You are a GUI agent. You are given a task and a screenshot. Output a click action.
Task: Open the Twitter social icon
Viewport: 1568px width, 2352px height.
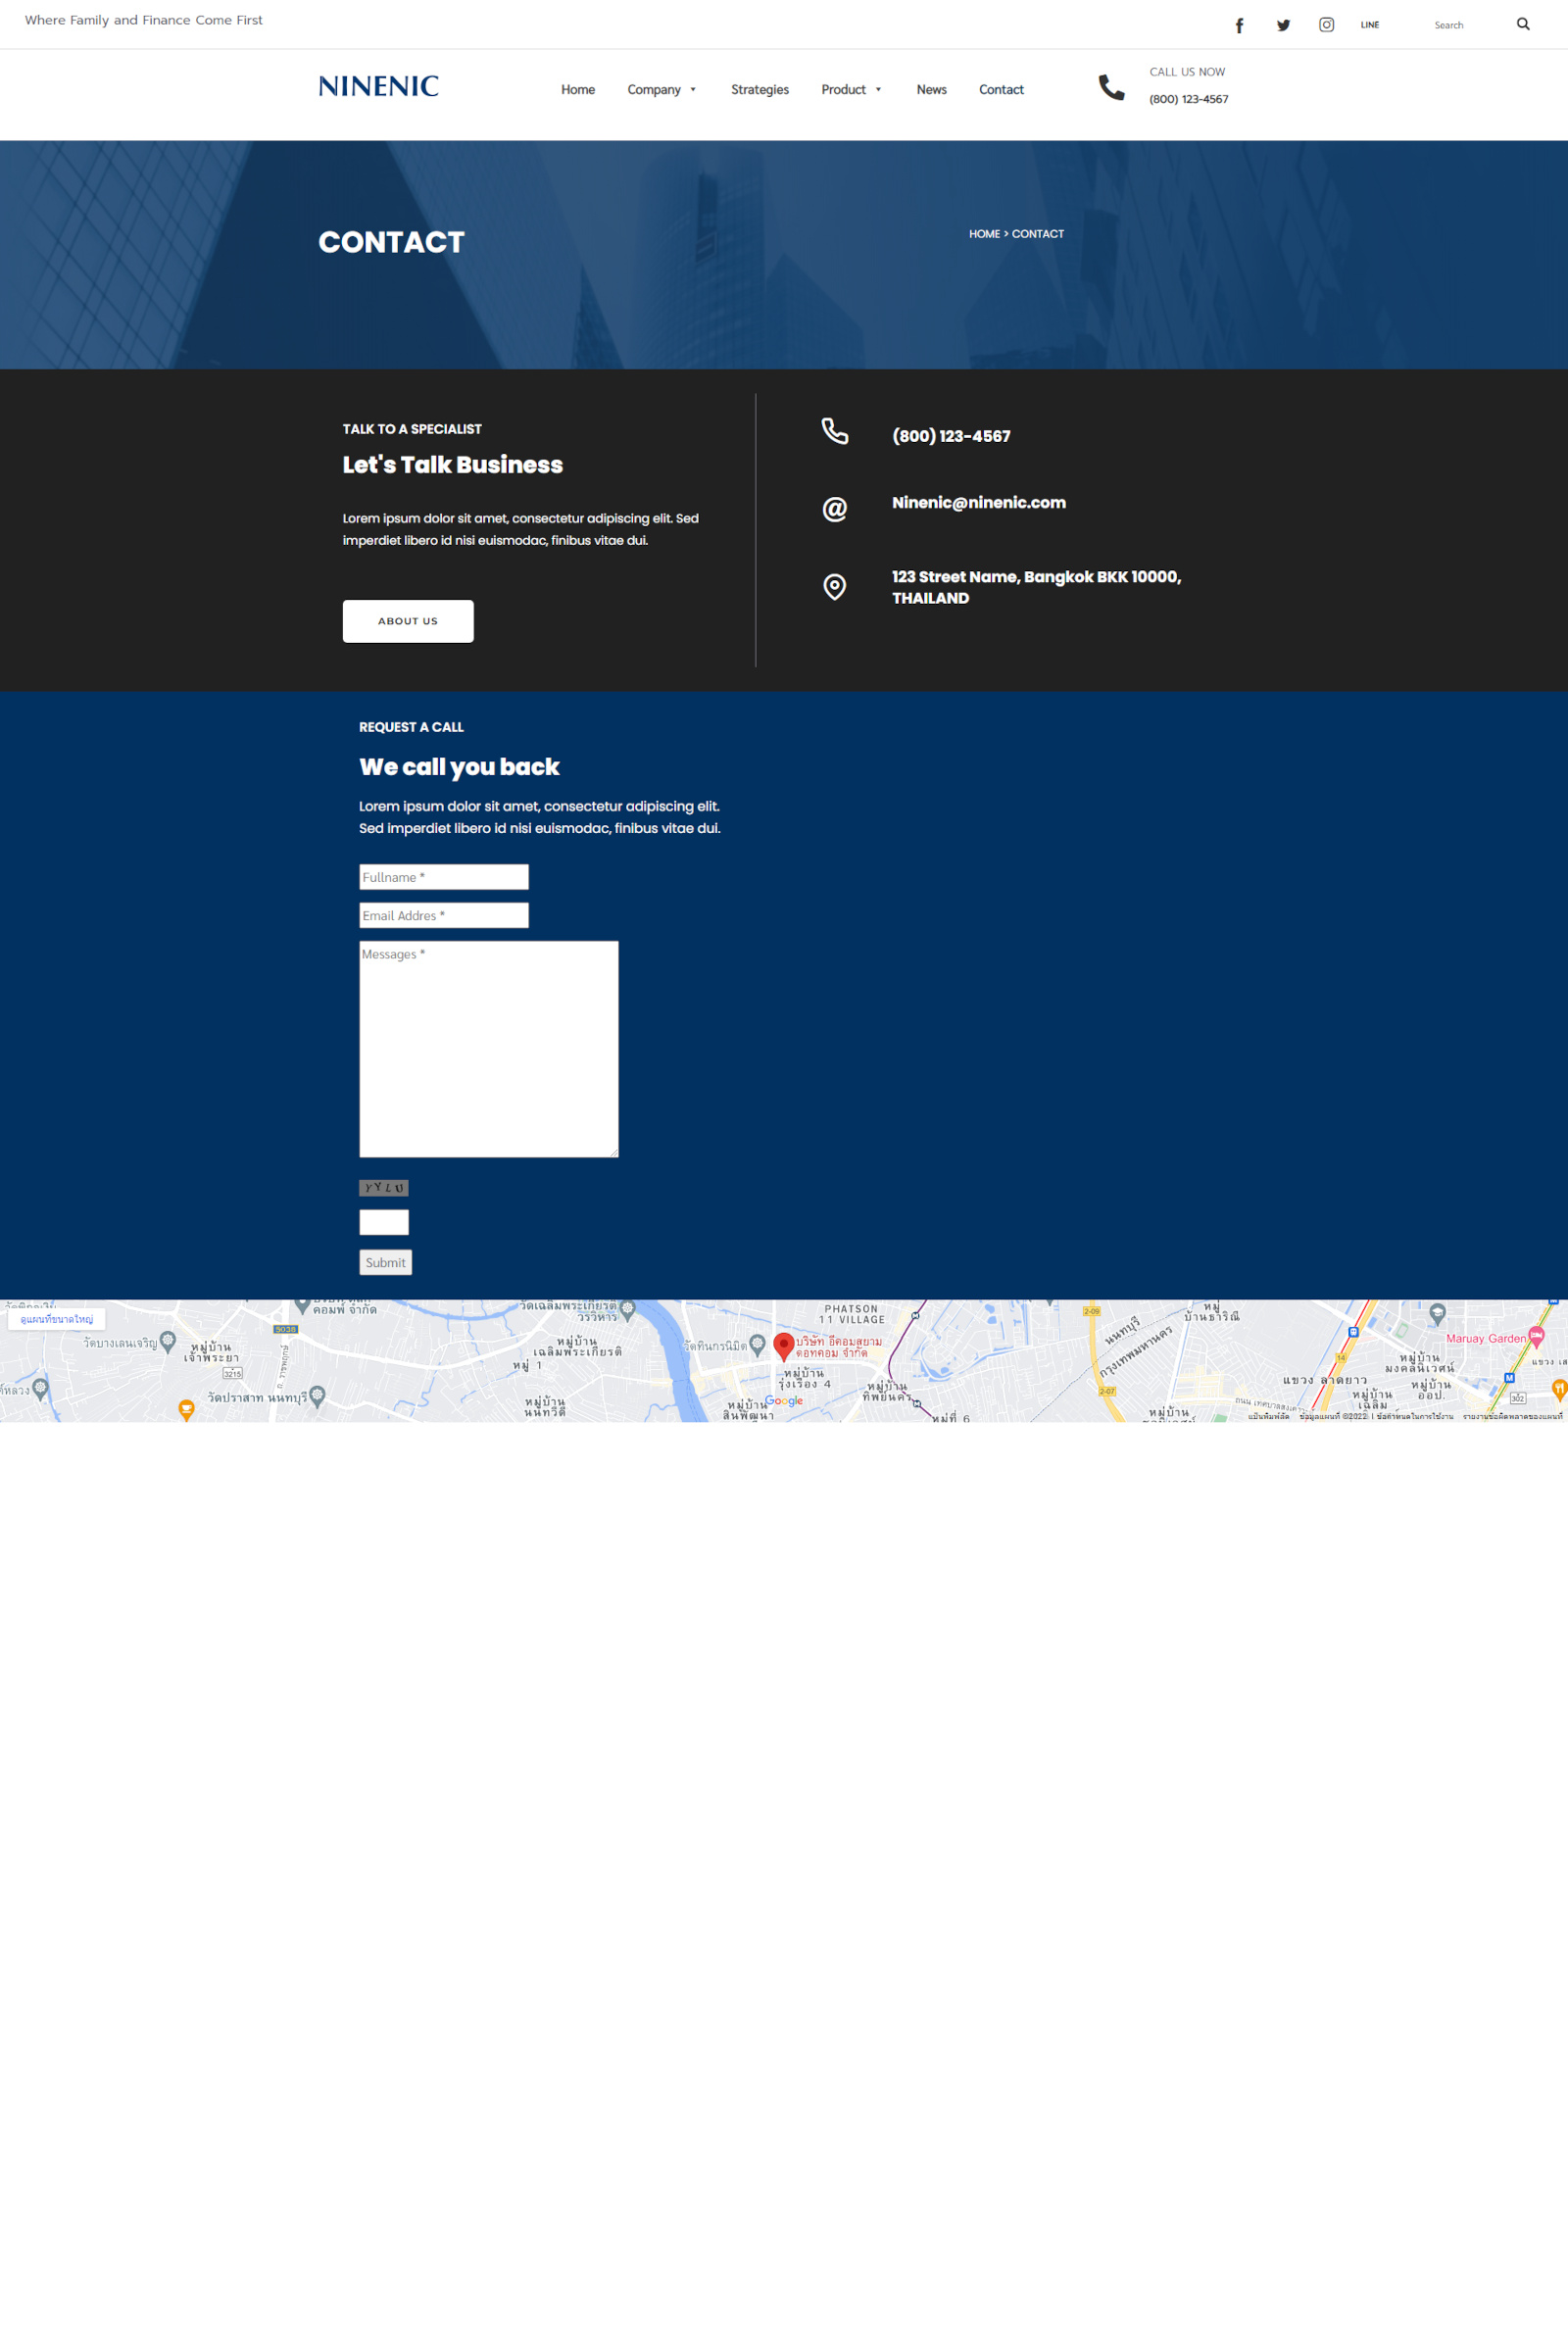pos(1283,25)
